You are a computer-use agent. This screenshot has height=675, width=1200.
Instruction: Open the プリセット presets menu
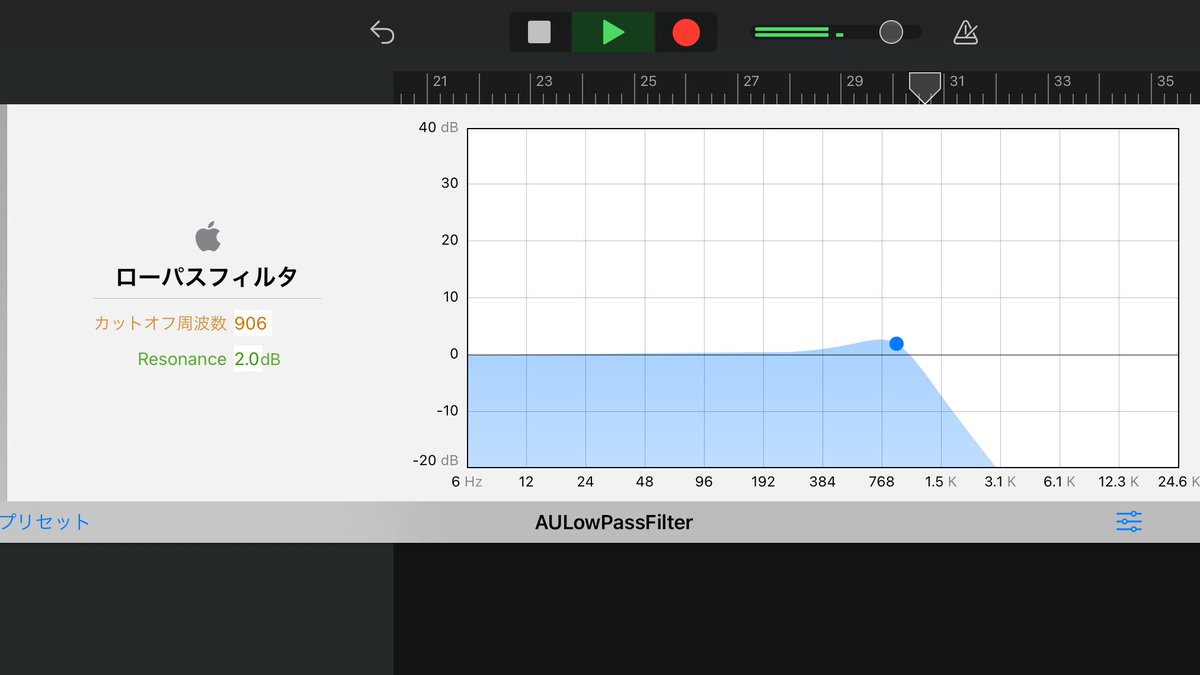(x=45, y=521)
